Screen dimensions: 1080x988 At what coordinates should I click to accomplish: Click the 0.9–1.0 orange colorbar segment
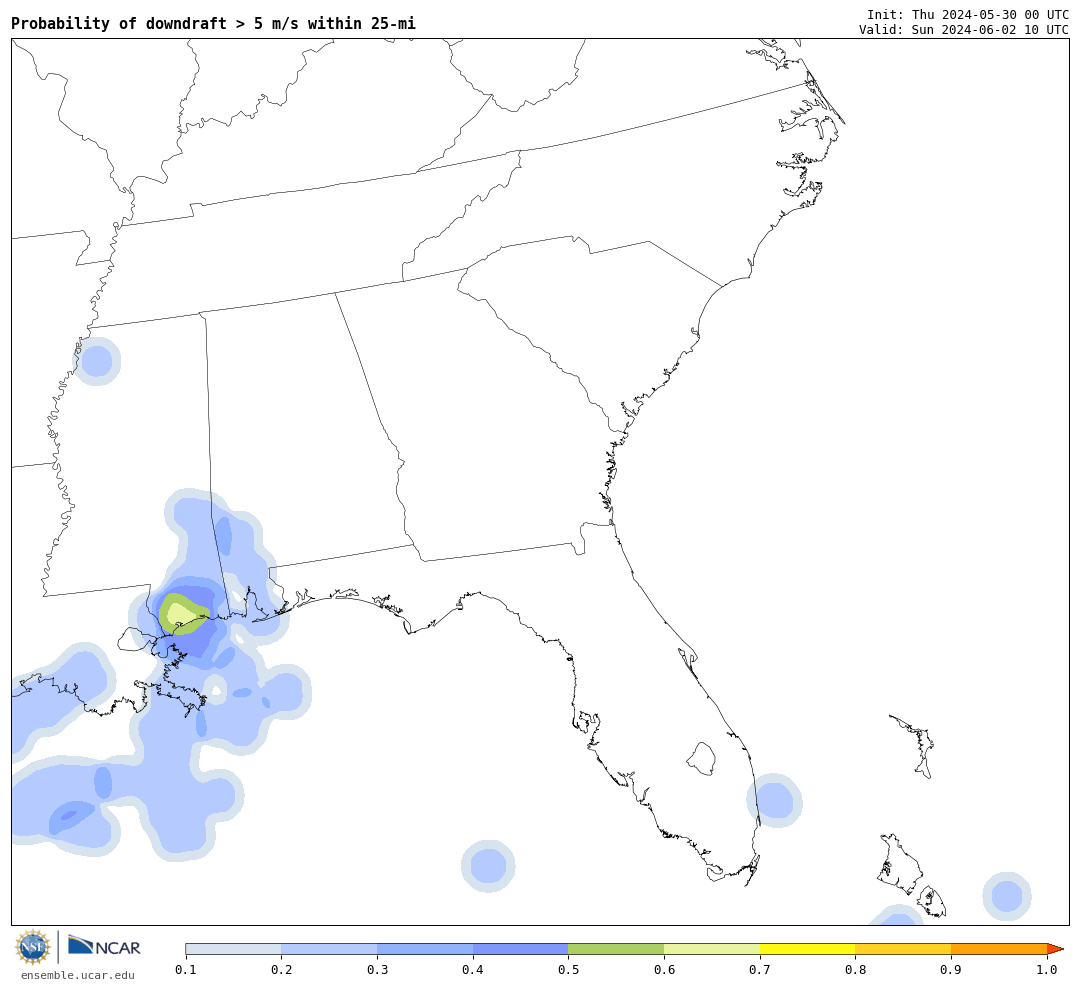point(999,949)
